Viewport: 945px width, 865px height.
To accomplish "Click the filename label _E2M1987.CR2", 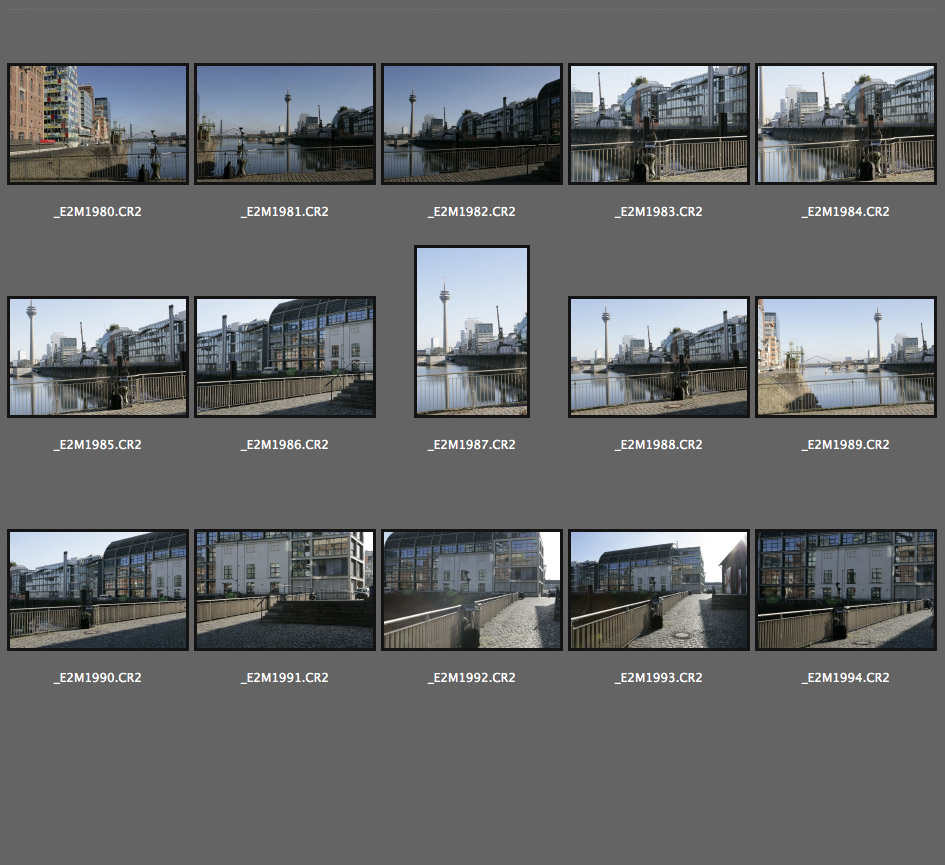I will [472, 445].
